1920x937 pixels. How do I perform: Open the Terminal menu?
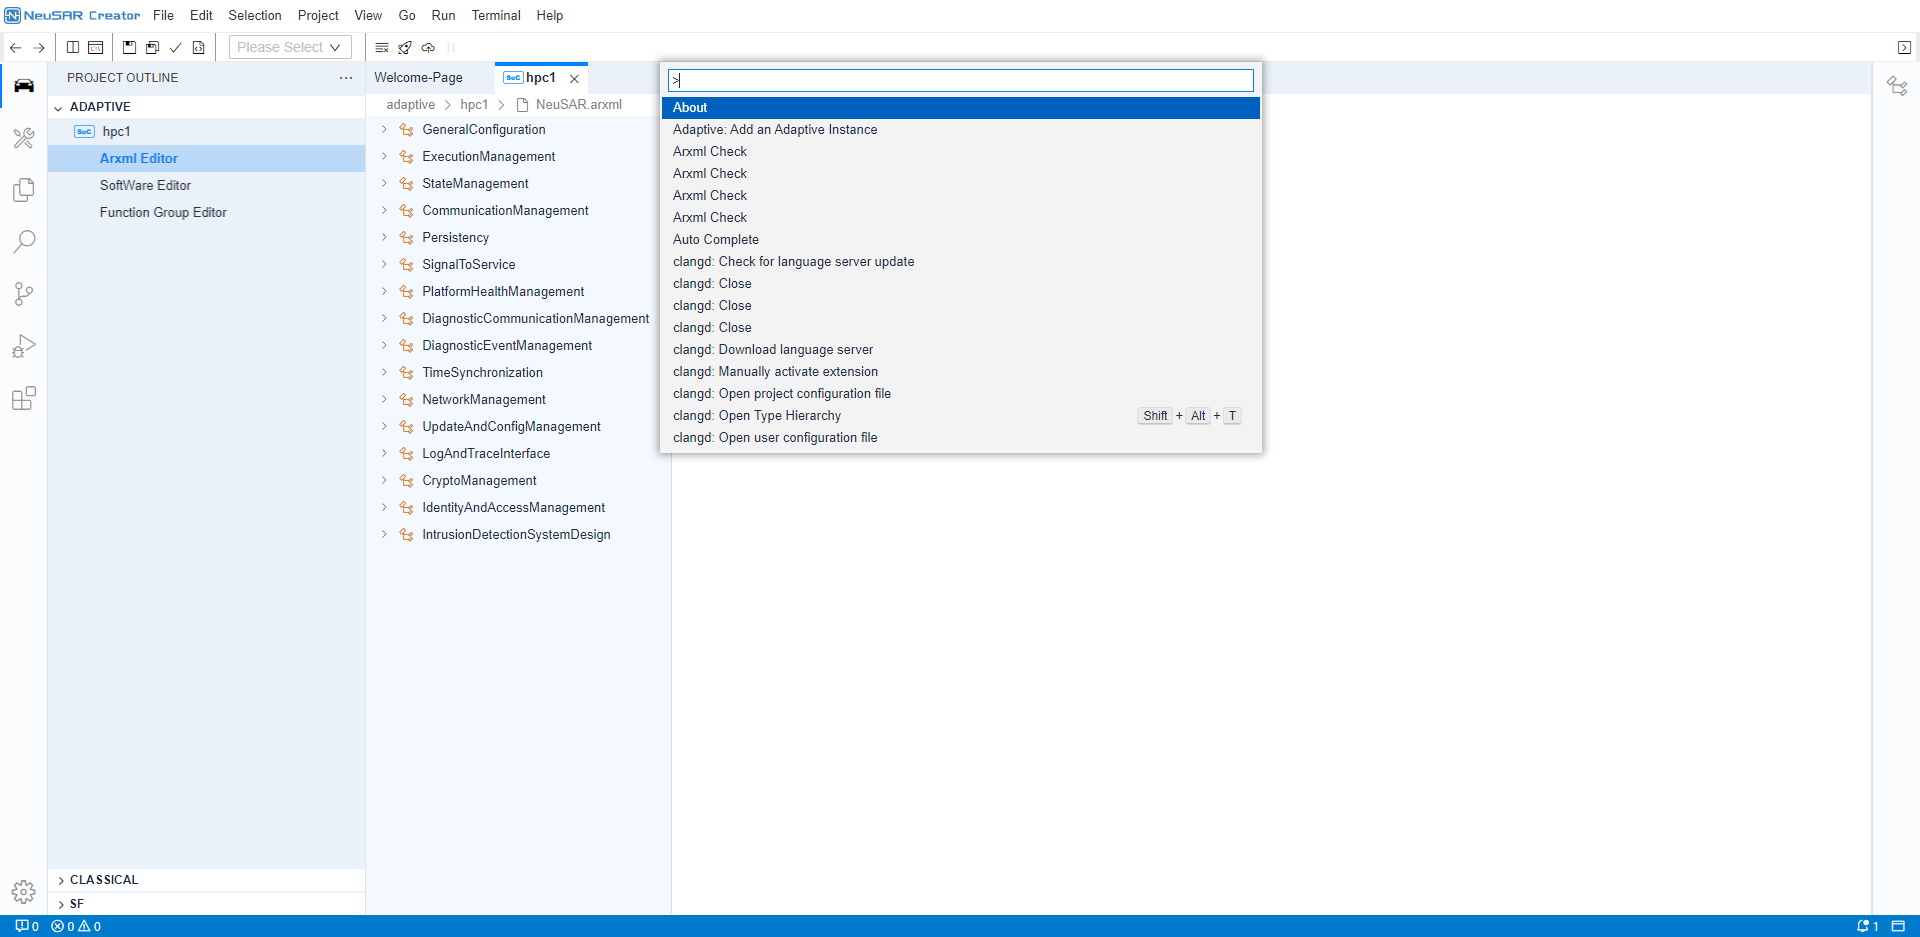(496, 15)
